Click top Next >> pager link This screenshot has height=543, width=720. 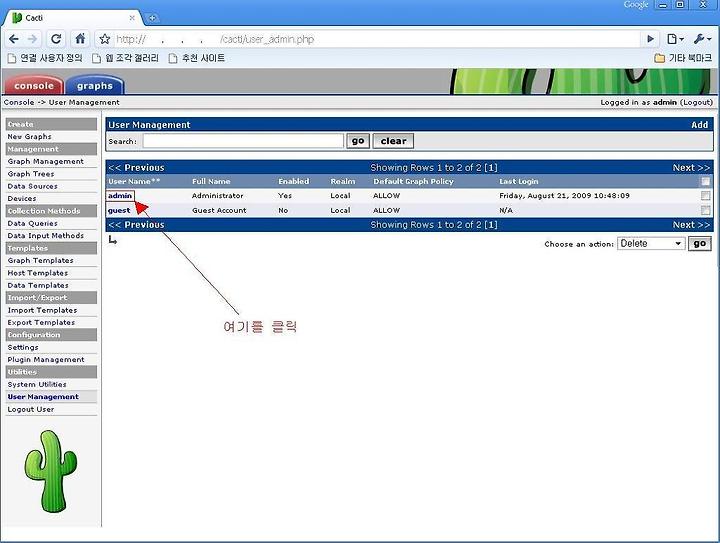pyautogui.click(x=691, y=168)
